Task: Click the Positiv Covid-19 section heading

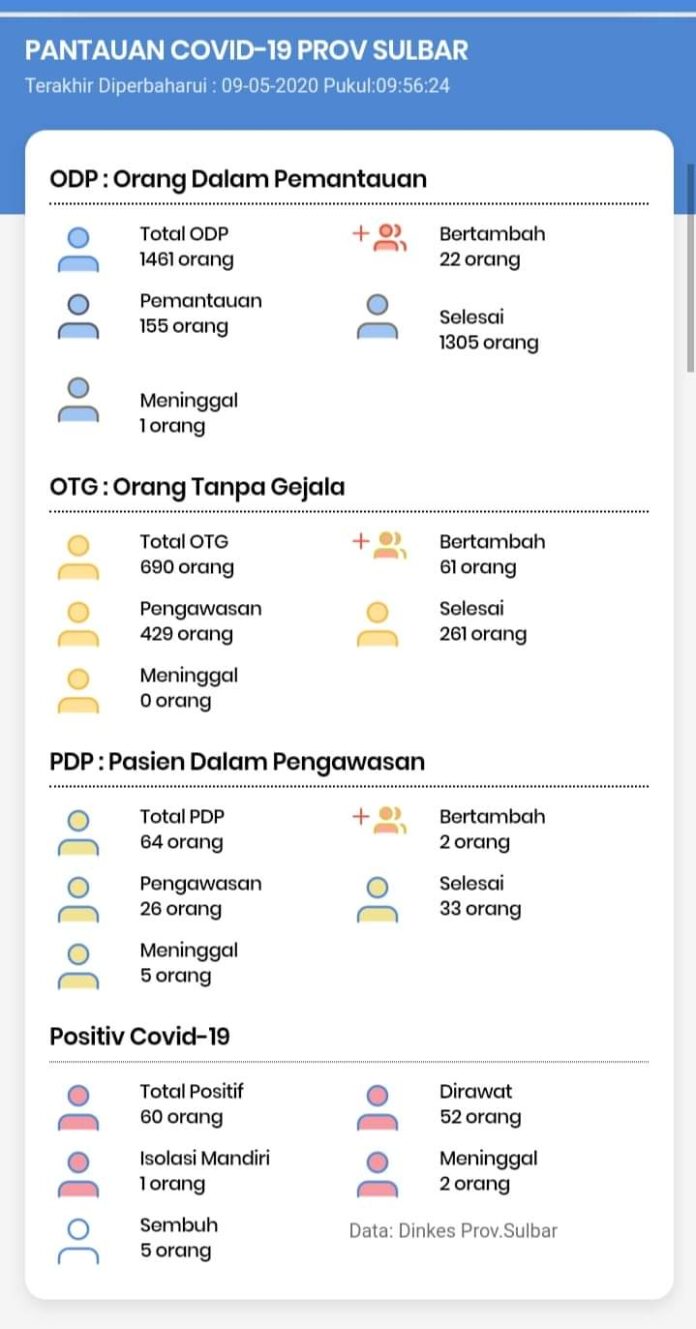Action: pyautogui.click(x=139, y=1036)
